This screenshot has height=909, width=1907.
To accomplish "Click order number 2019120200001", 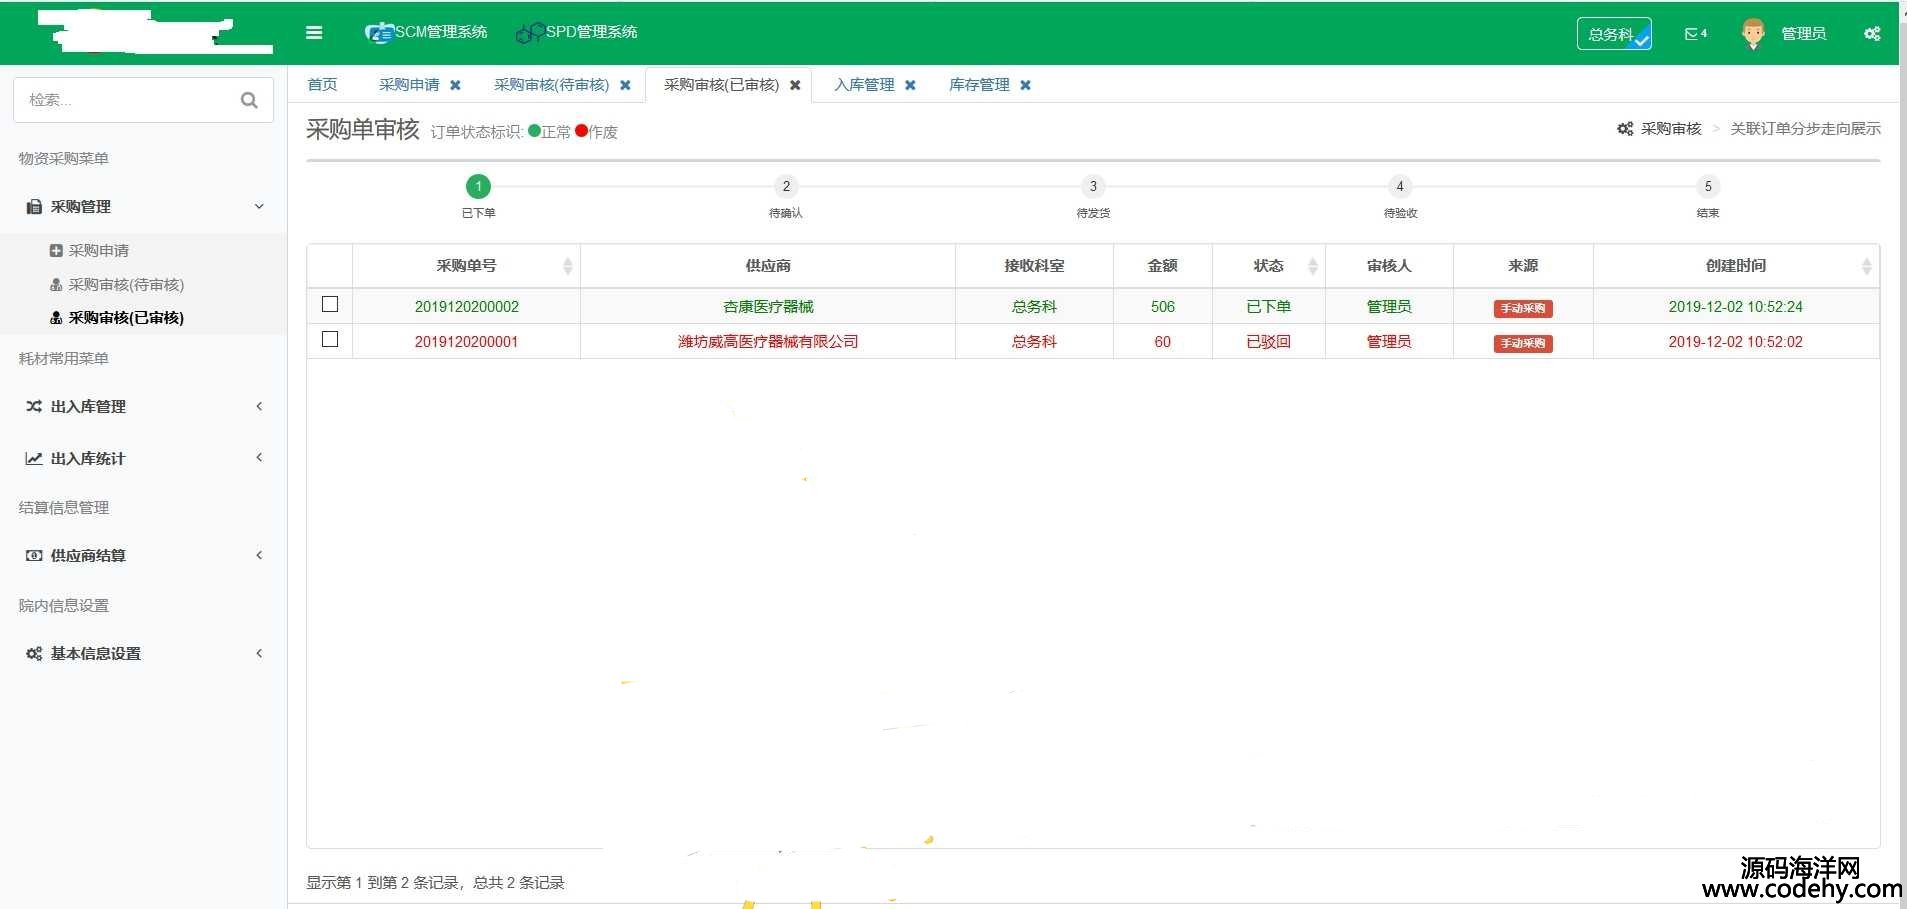I will pos(467,342).
